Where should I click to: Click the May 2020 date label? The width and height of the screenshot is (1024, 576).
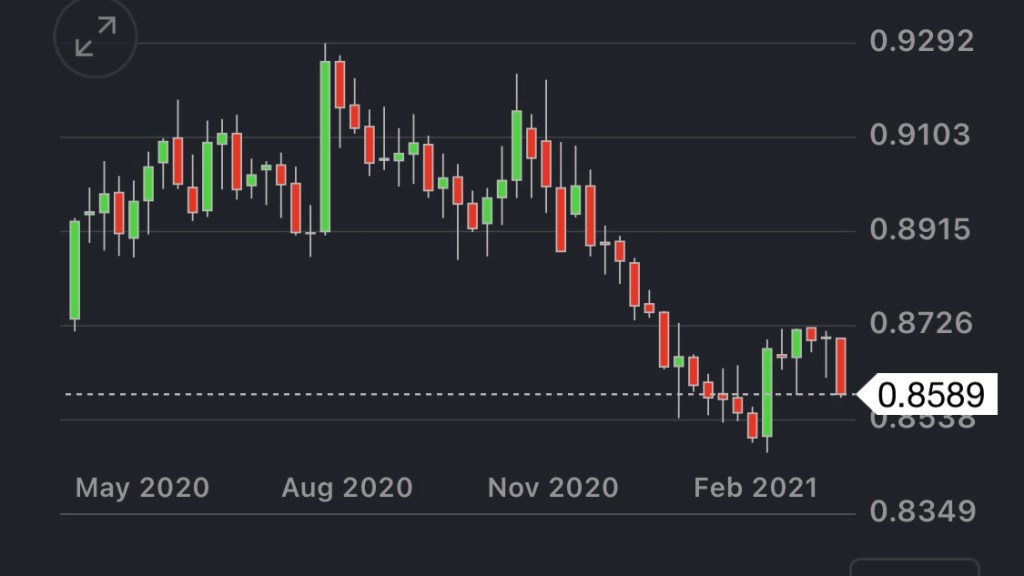(142, 488)
